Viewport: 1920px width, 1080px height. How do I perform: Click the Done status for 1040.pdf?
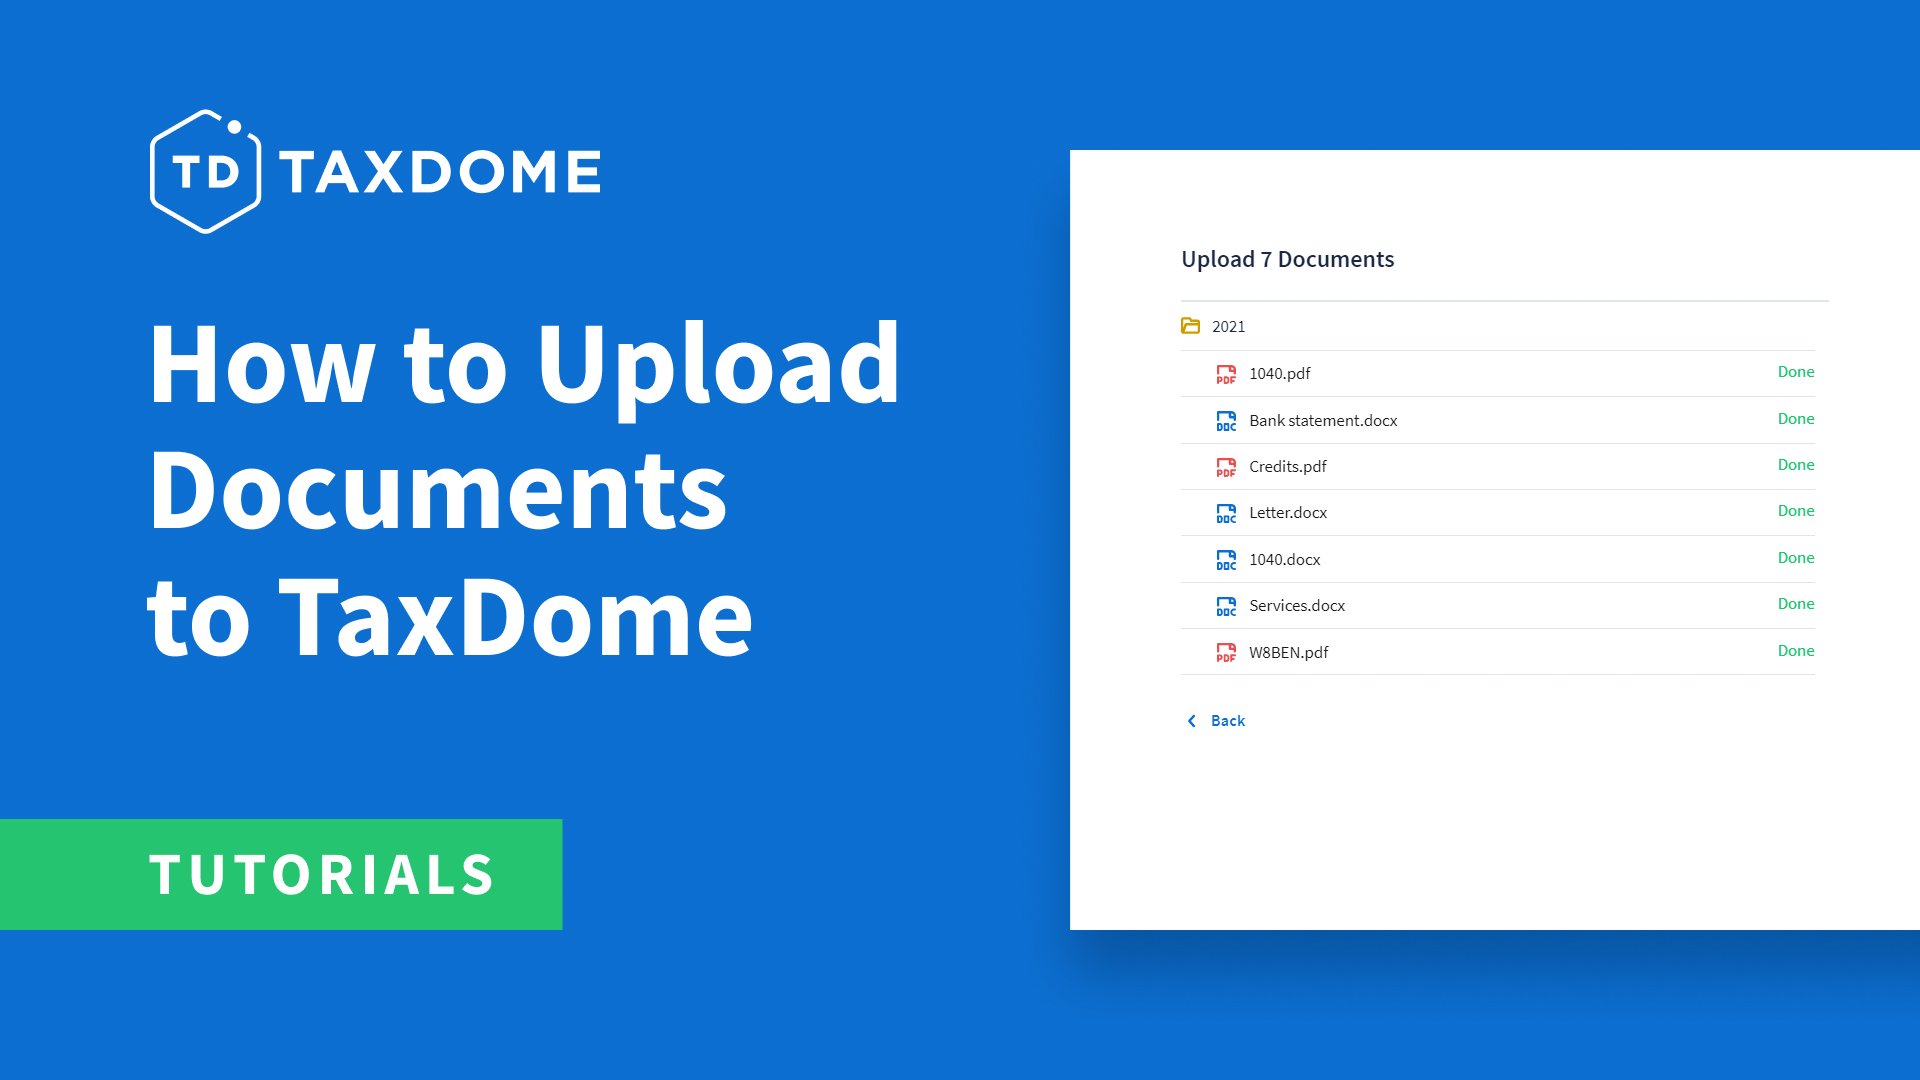tap(1796, 372)
